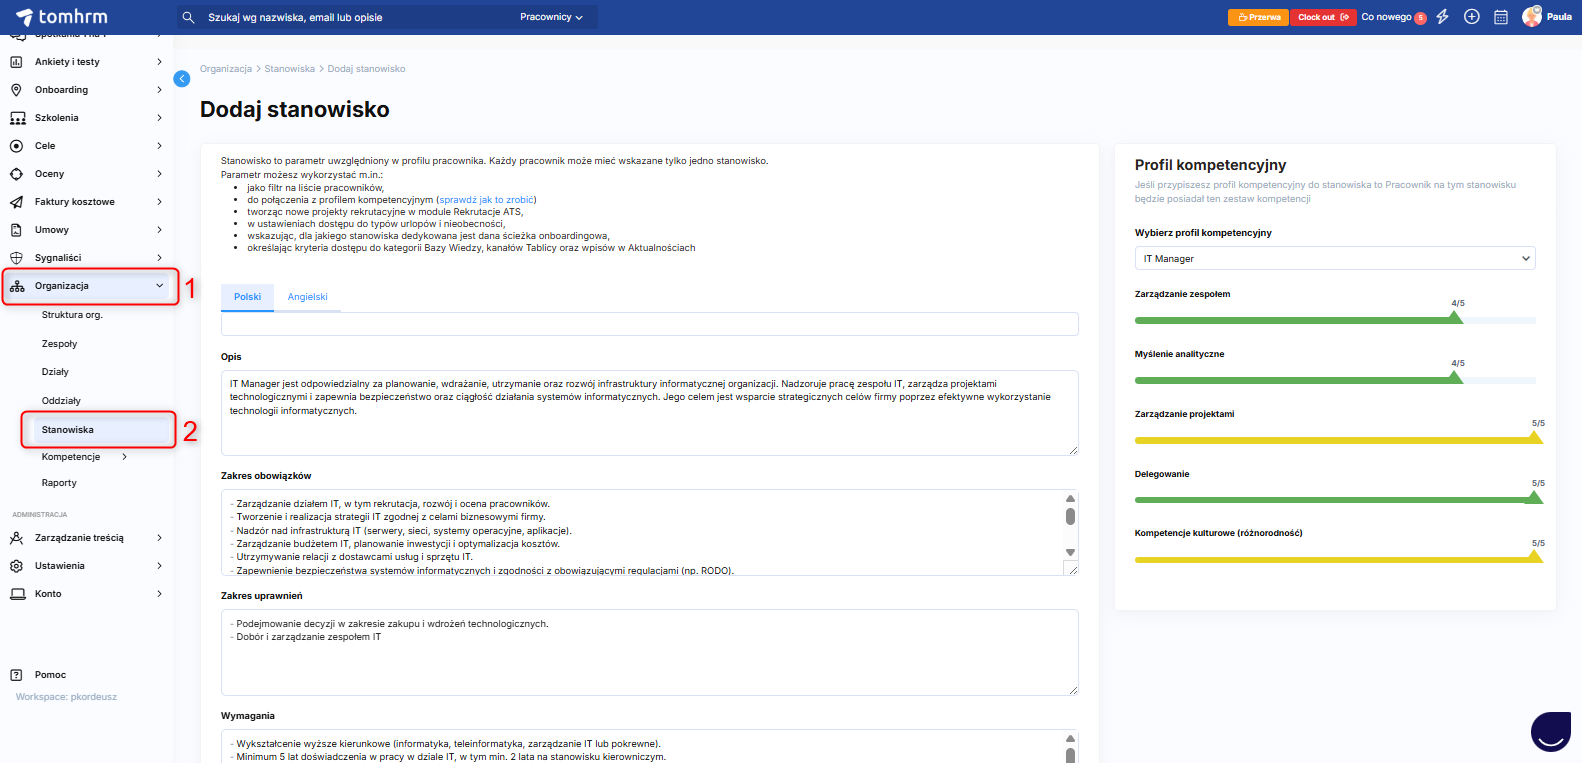This screenshot has height=763, width=1582.
Task: Open the Co nowego link
Action: pyautogui.click(x=1386, y=17)
